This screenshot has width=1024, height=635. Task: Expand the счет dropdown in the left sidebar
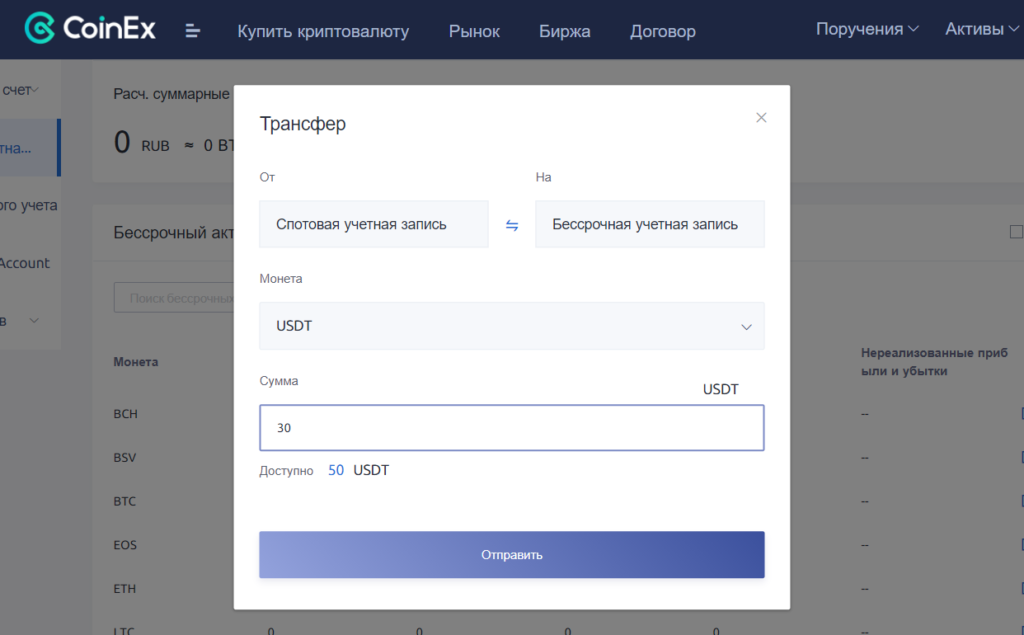(x=20, y=88)
